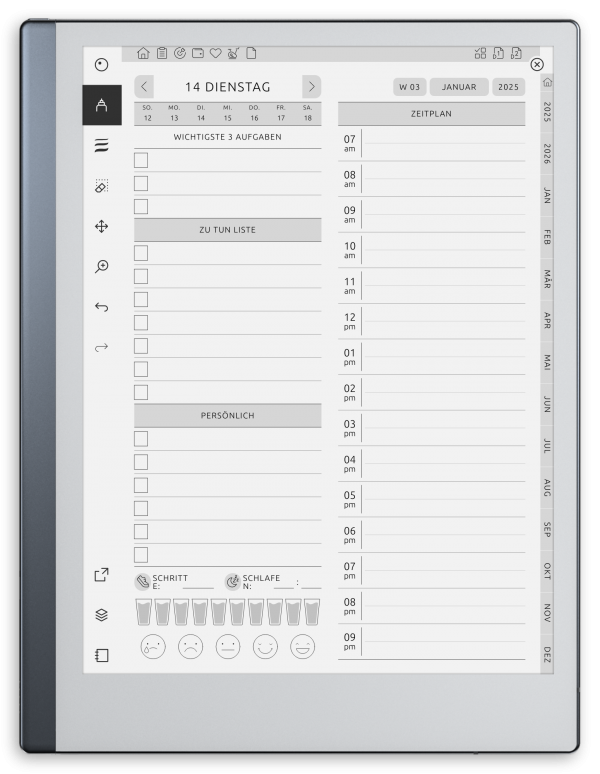Select the neutral face mood
This screenshot has height=774, width=600.
click(x=228, y=647)
